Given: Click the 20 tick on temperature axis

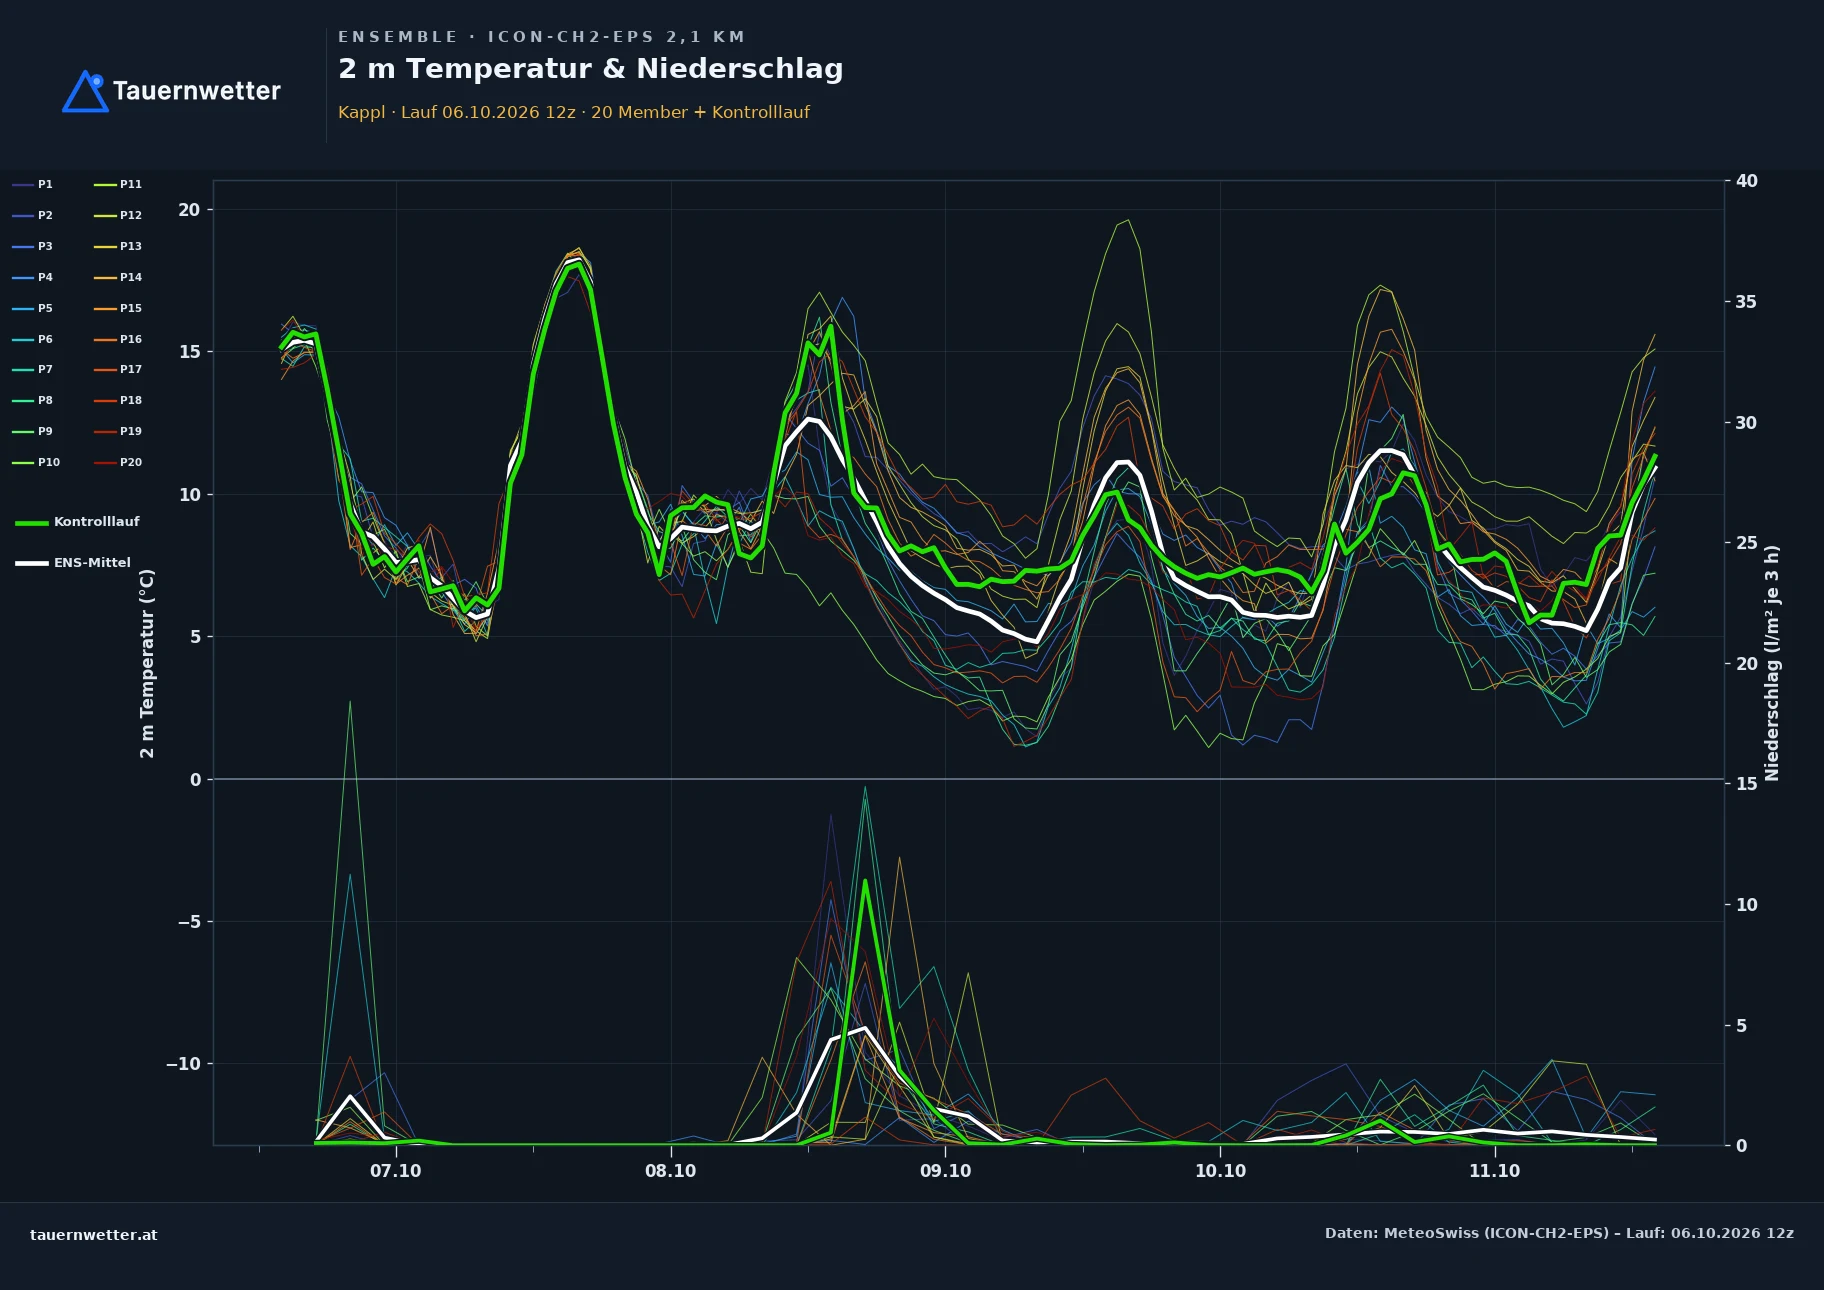Looking at the screenshot, I should pyautogui.click(x=189, y=210).
